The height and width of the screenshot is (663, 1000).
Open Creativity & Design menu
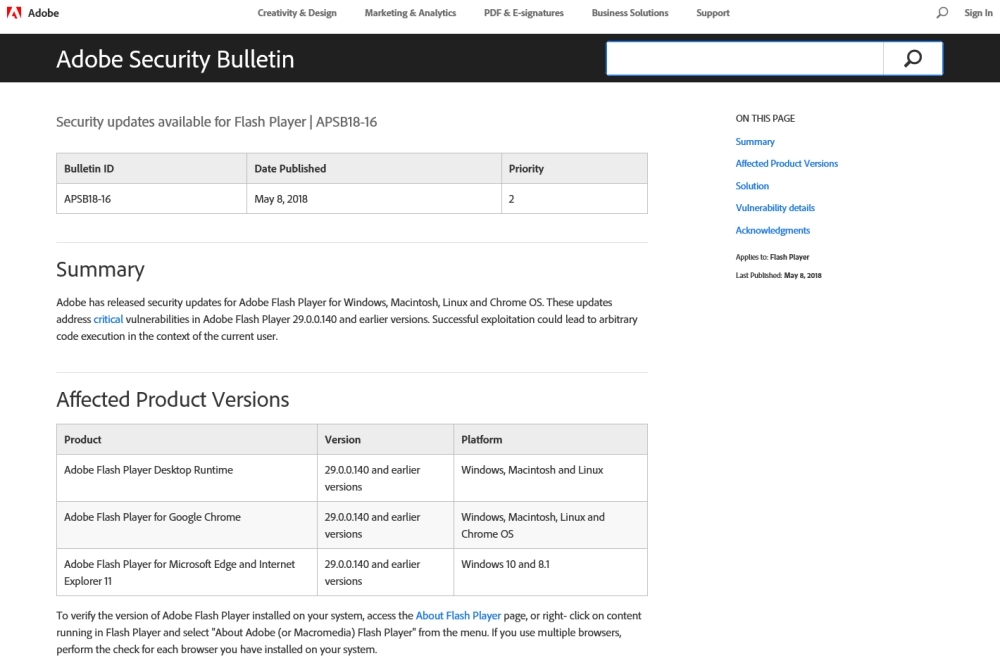pyautogui.click(x=297, y=13)
